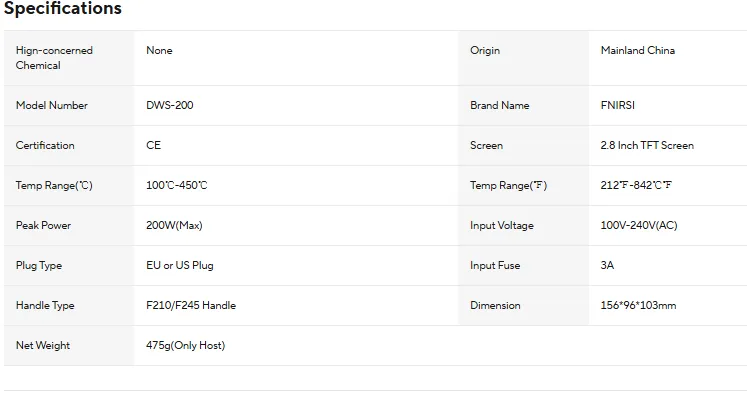This screenshot has height=403, width=747.
Task: Click the 156*96*103mm dimension value
Action: 638,305
